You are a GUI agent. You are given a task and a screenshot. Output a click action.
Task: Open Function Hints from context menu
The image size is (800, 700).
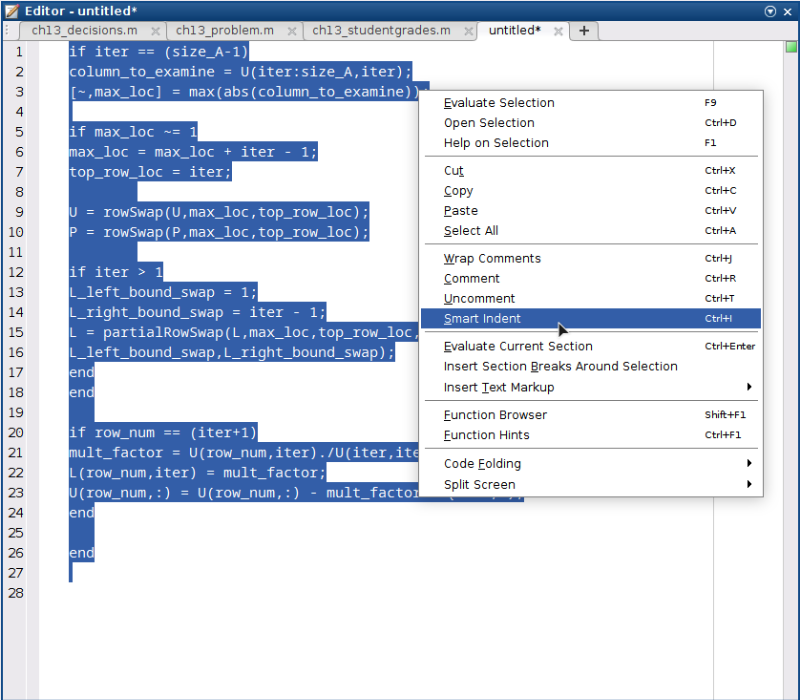tap(591, 435)
